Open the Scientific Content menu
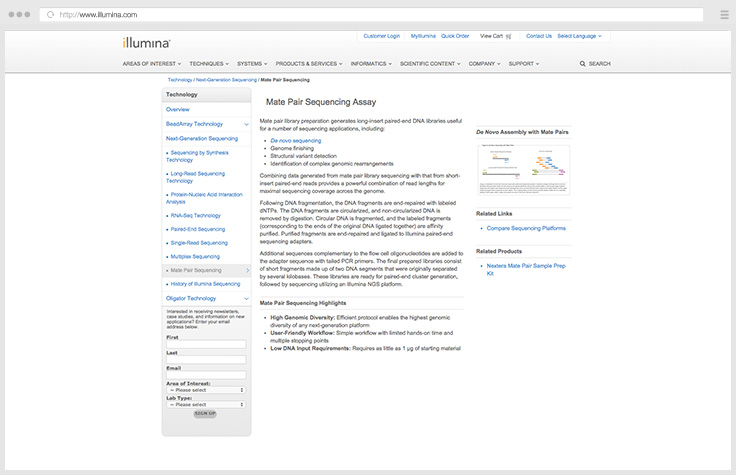The image size is (736, 475). 430,63
